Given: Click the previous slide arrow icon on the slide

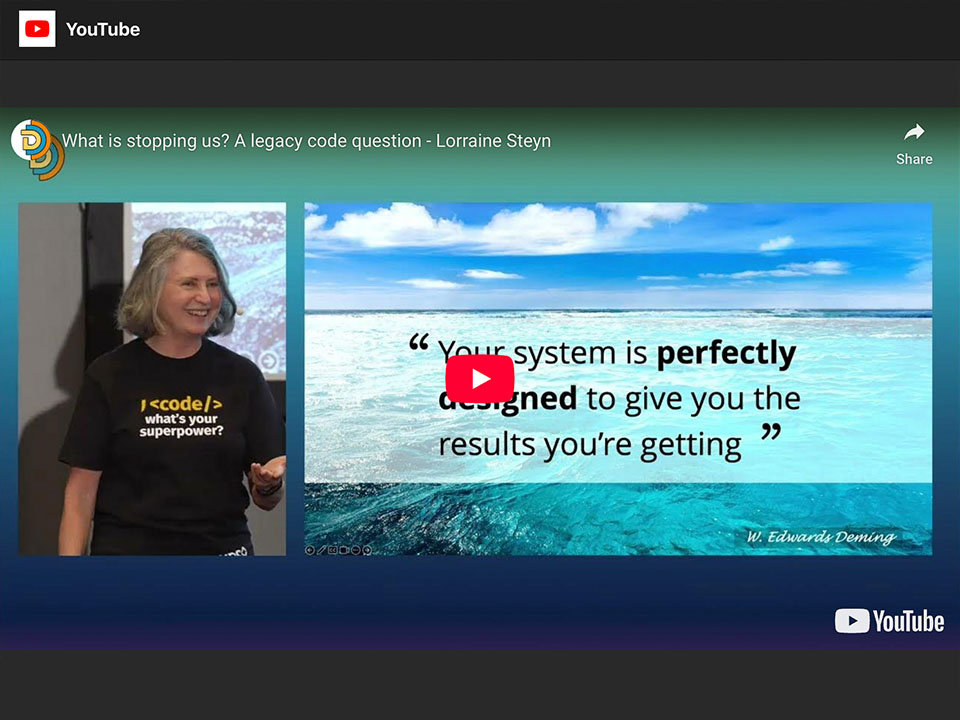Looking at the screenshot, I should coord(310,549).
